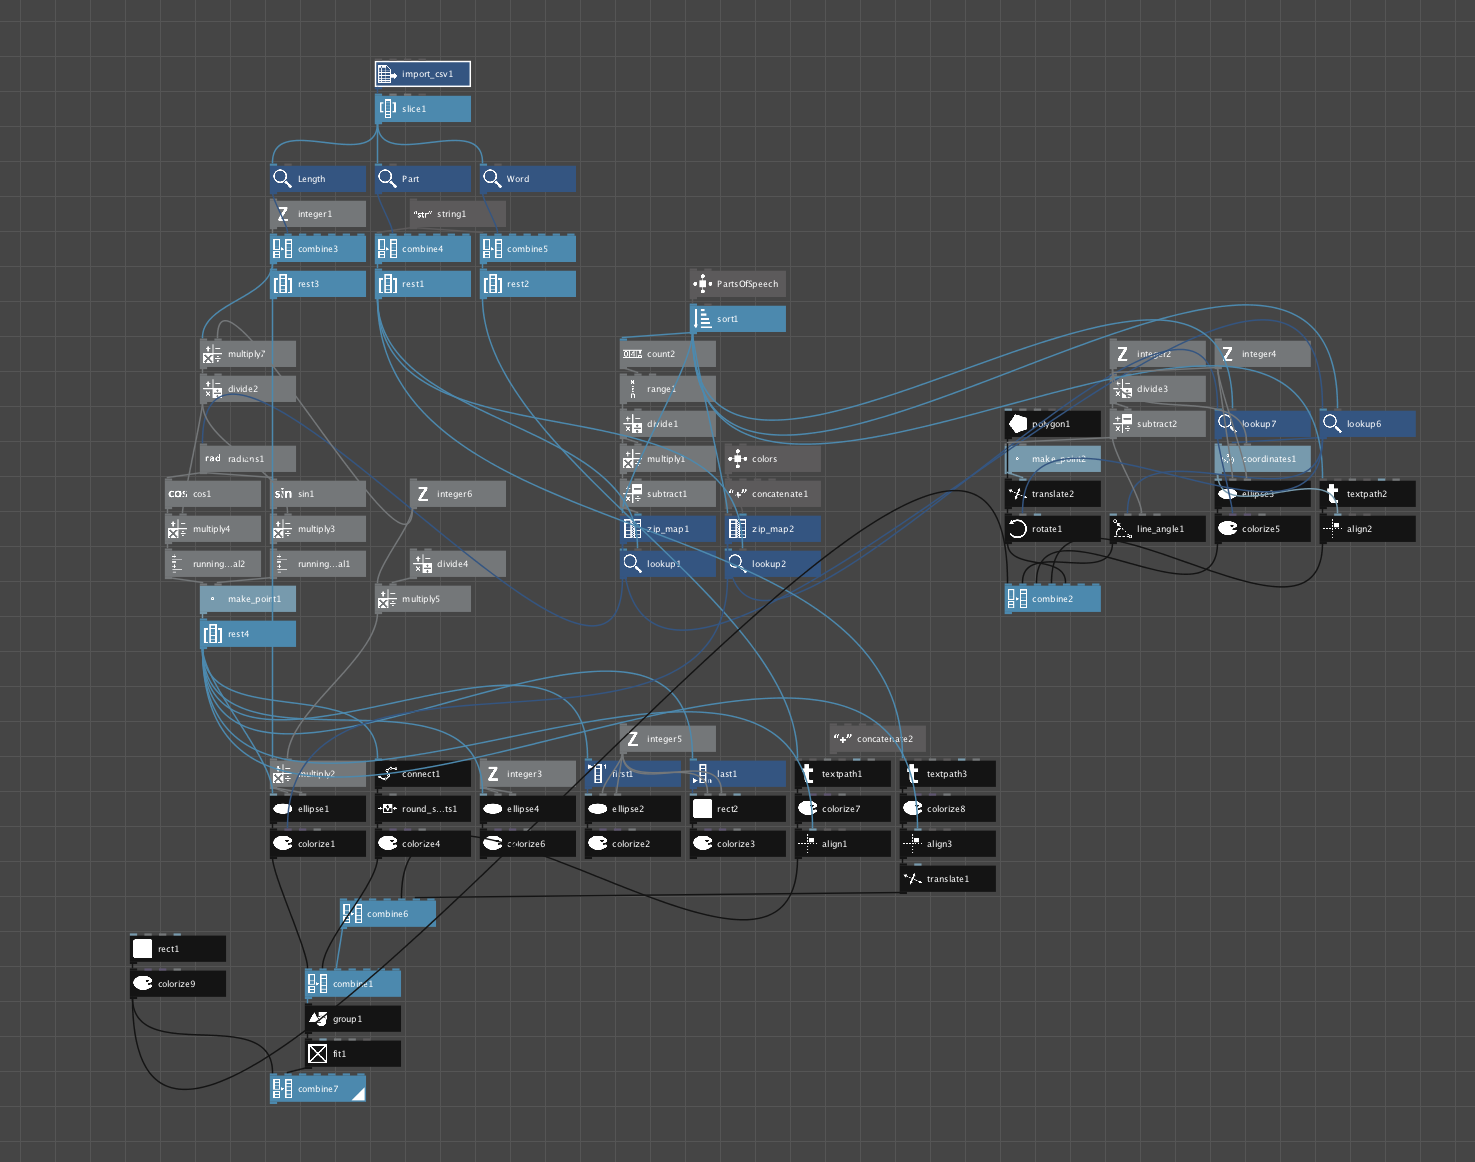Click the translate1 node
This screenshot has width=1475, height=1162.
948,879
